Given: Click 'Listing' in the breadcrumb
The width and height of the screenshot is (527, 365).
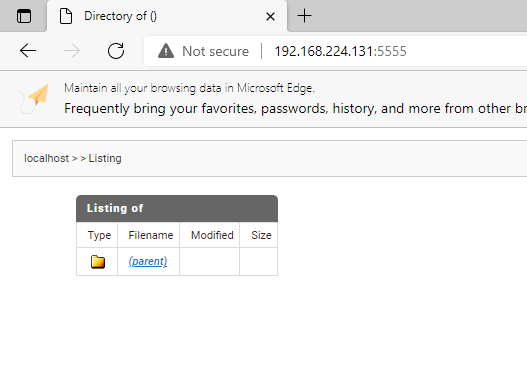Looking at the screenshot, I should click(105, 158).
